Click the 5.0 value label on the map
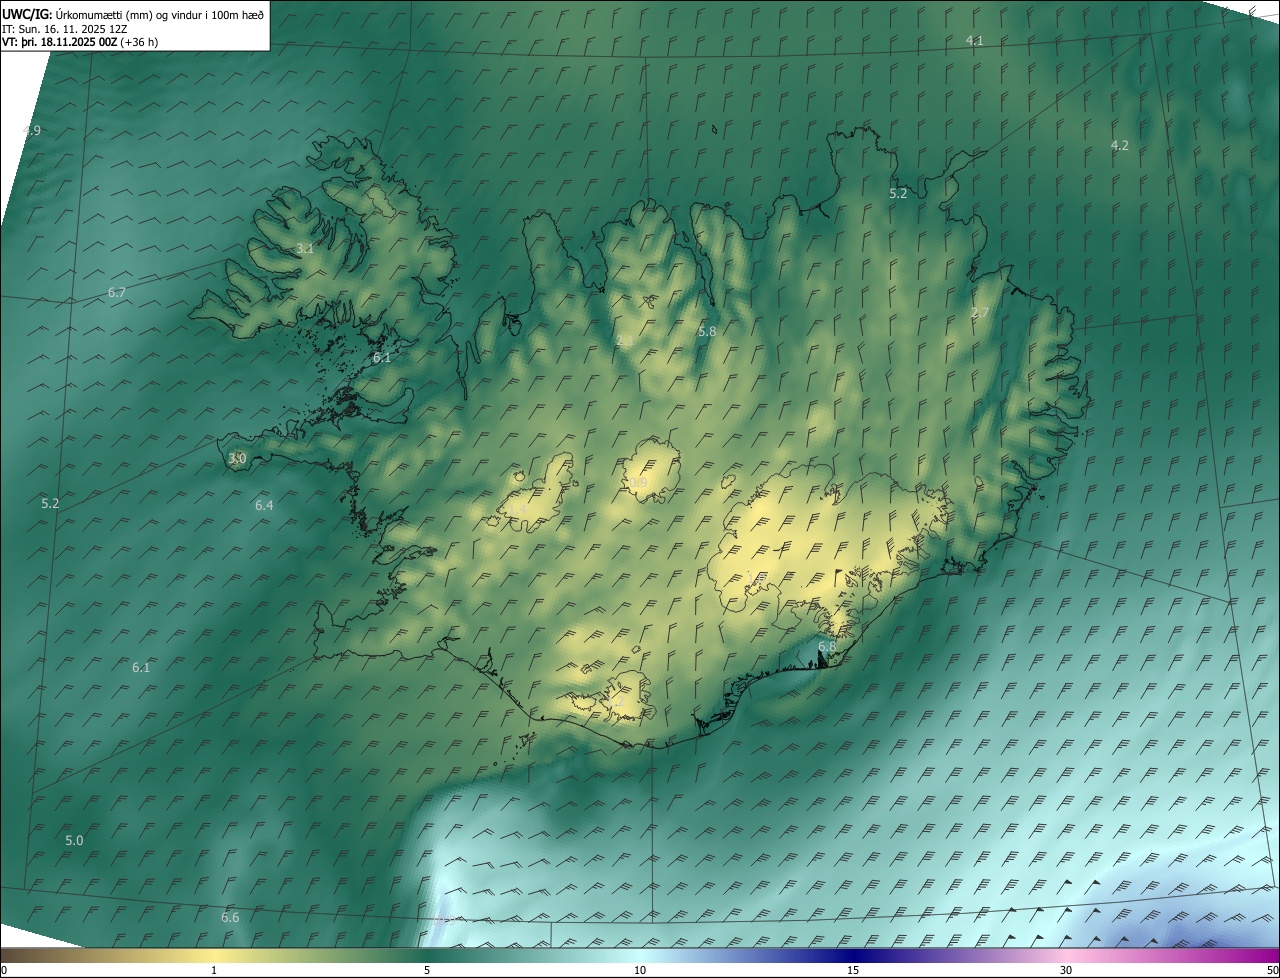The width and height of the screenshot is (1280, 978). tap(74, 840)
